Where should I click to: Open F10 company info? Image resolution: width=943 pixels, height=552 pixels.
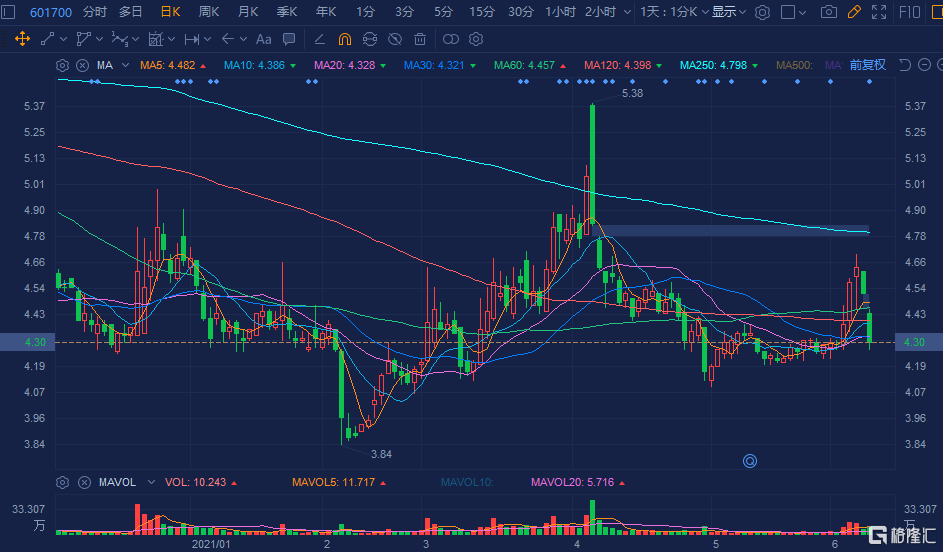pos(910,12)
